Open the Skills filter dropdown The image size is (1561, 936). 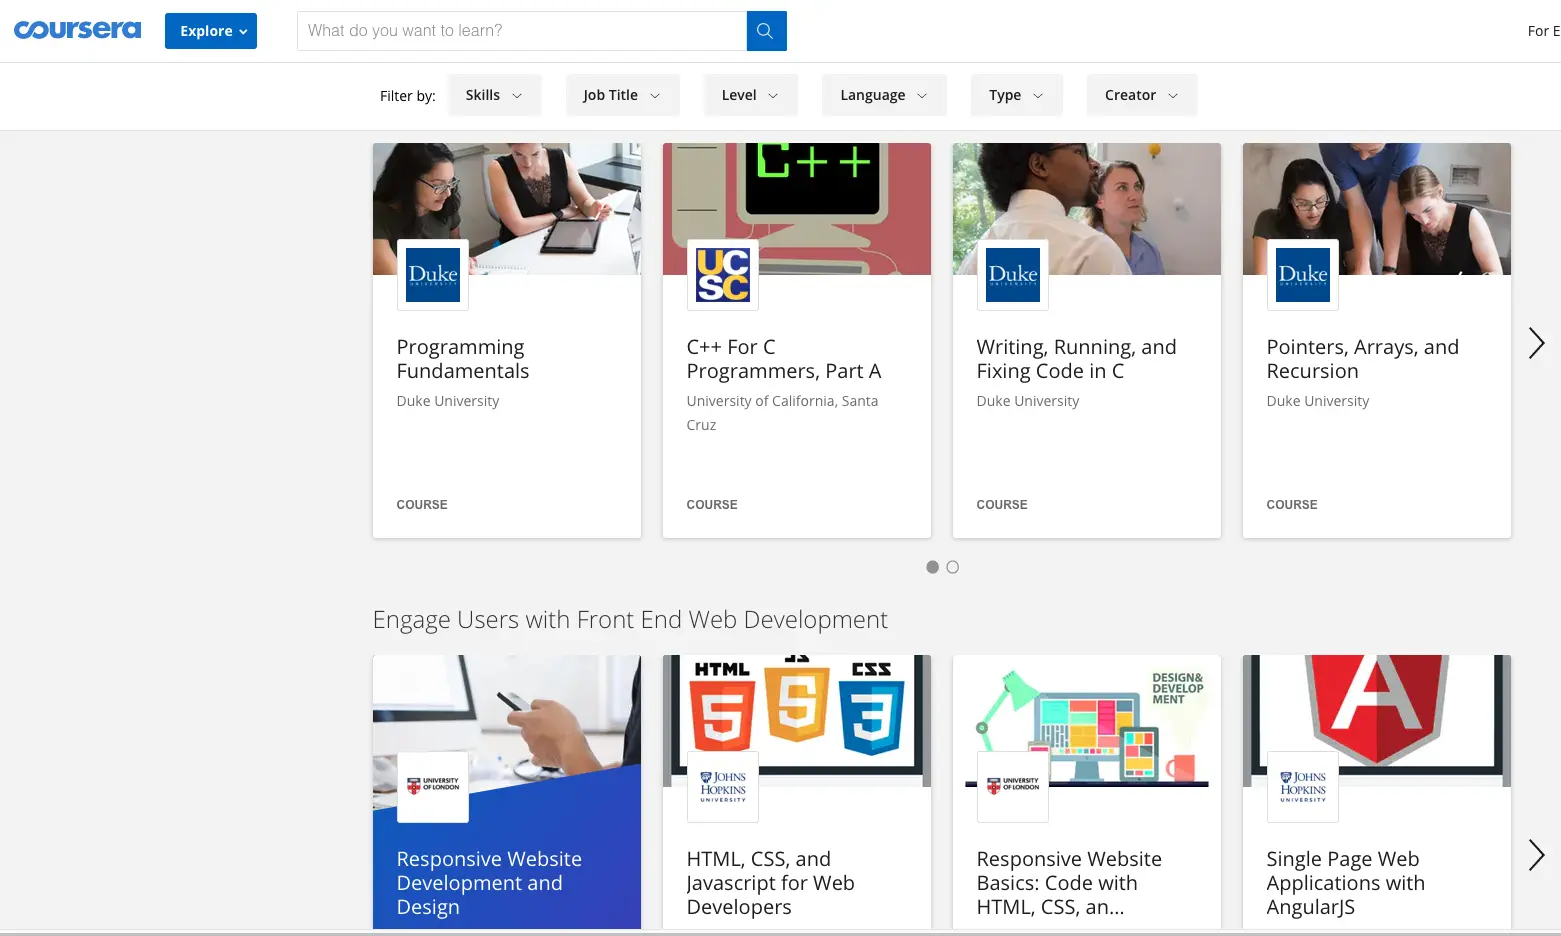(494, 95)
